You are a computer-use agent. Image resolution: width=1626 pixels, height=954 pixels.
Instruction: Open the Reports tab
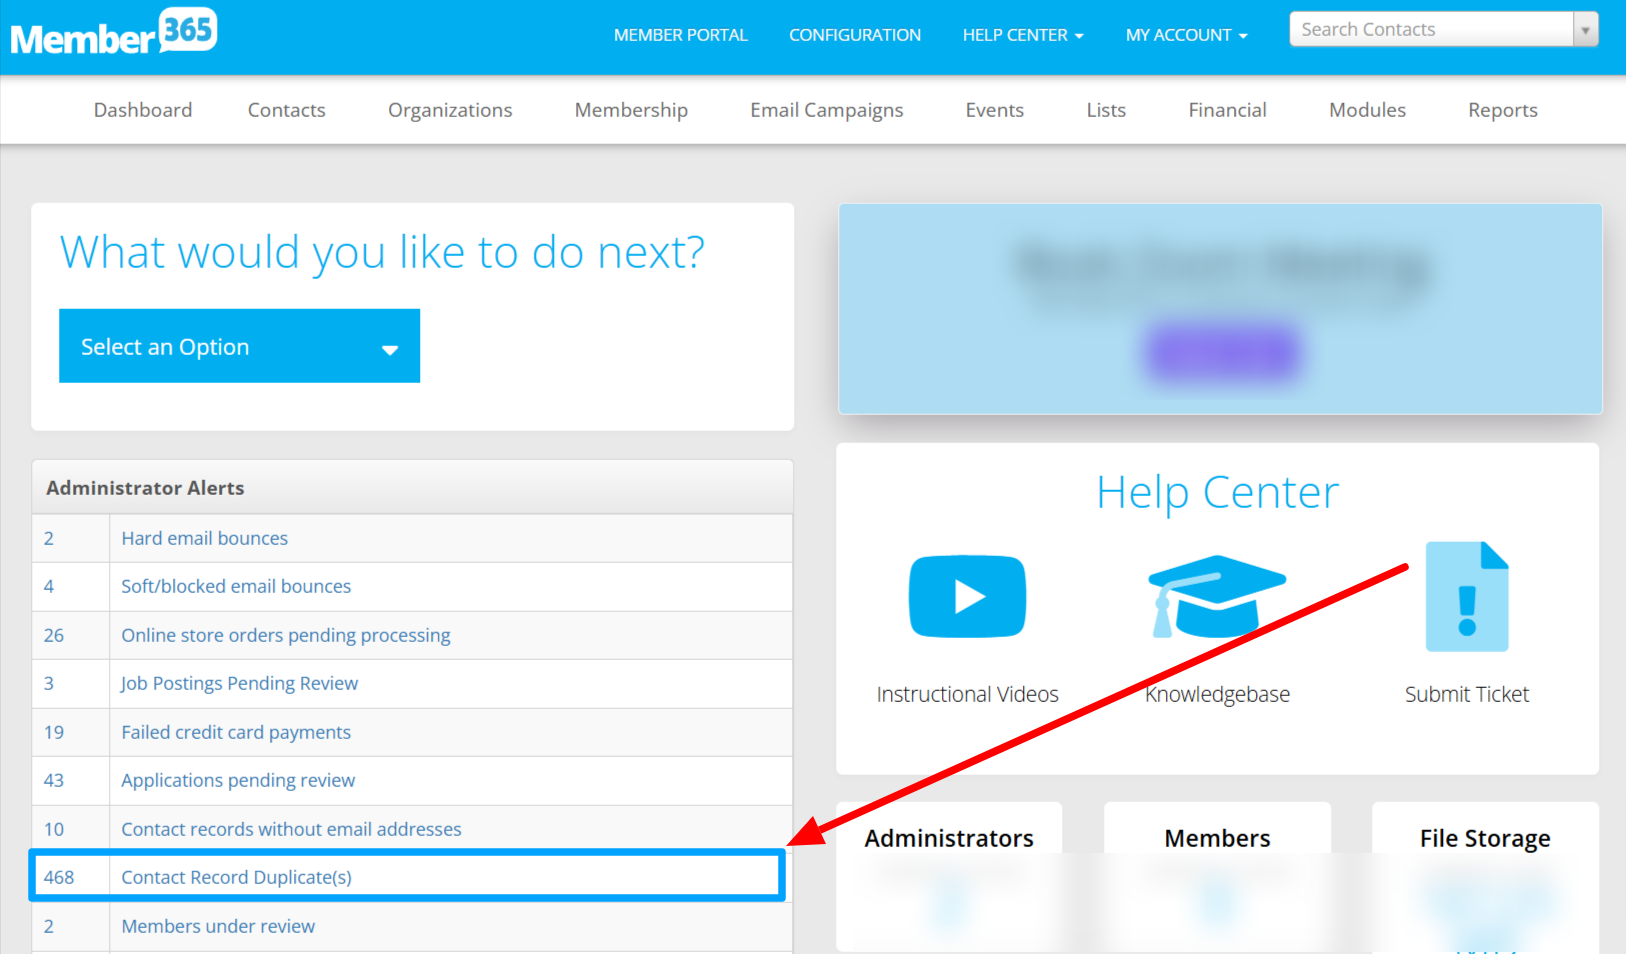[1502, 110]
